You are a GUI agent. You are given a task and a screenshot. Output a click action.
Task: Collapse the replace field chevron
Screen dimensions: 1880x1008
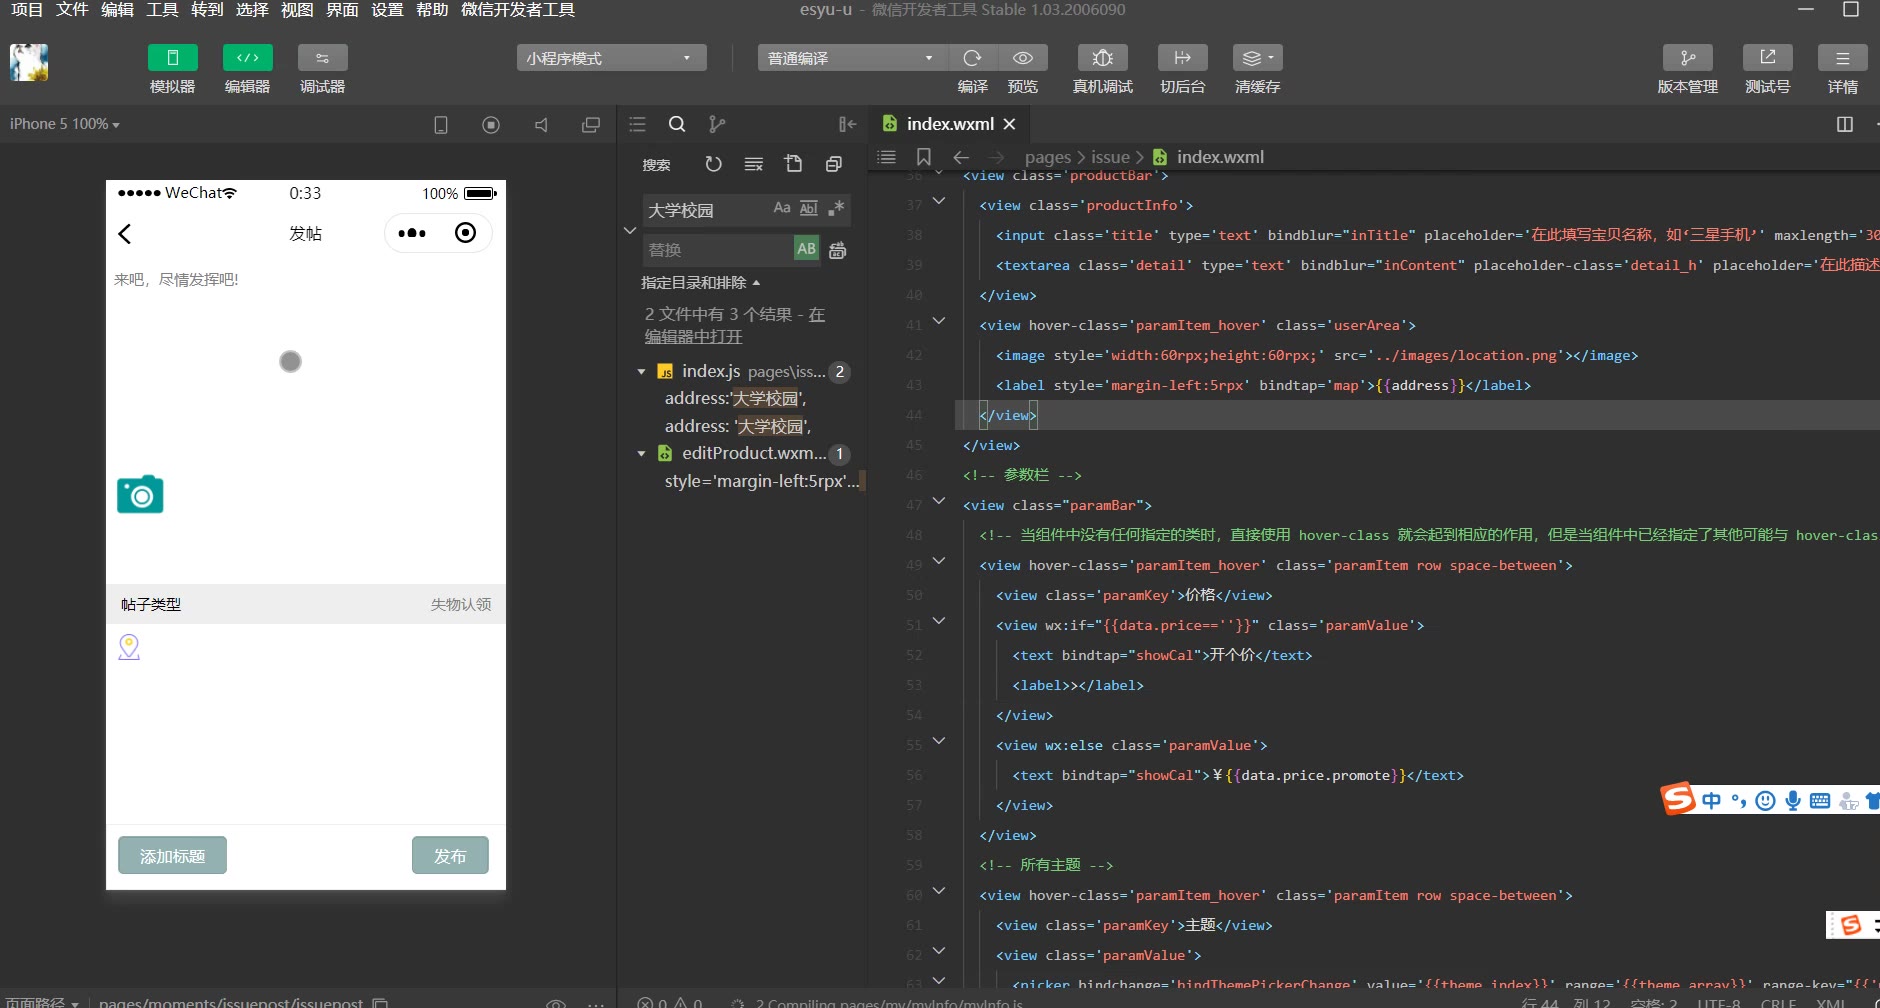(630, 230)
